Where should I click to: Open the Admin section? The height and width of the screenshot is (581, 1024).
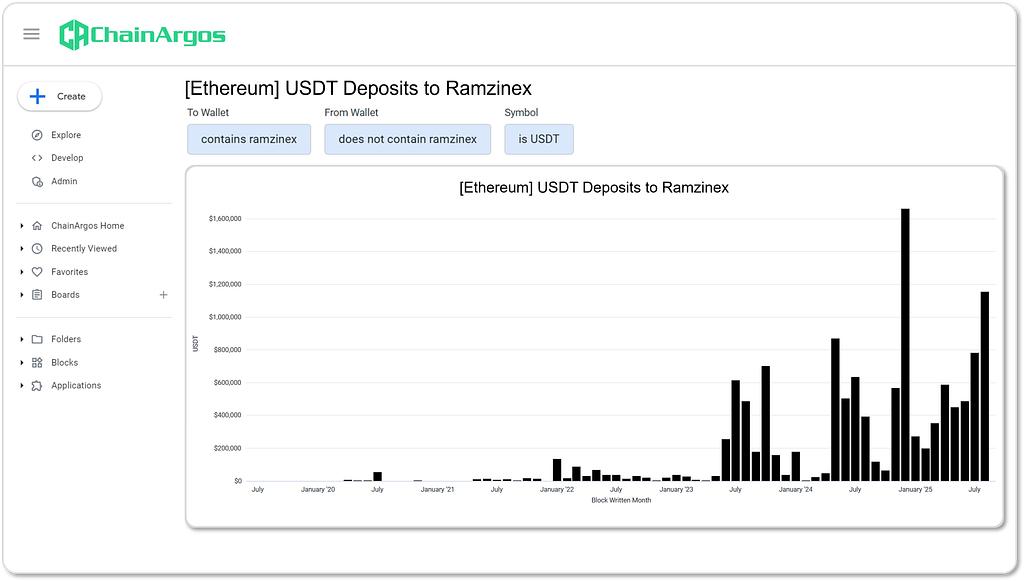pyautogui.click(x=64, y=181)
